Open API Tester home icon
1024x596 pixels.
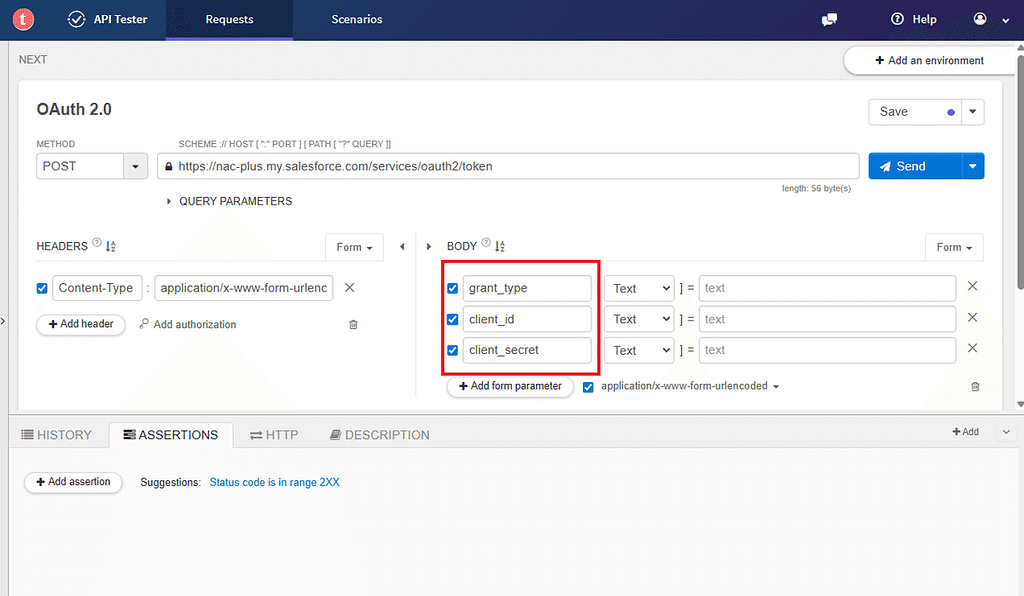[x=76, y=20]
